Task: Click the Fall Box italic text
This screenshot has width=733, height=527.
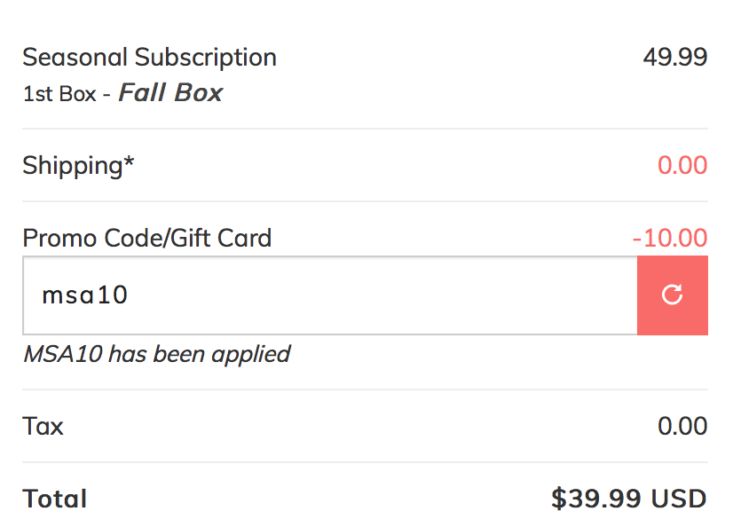Action: click(171, 93)
